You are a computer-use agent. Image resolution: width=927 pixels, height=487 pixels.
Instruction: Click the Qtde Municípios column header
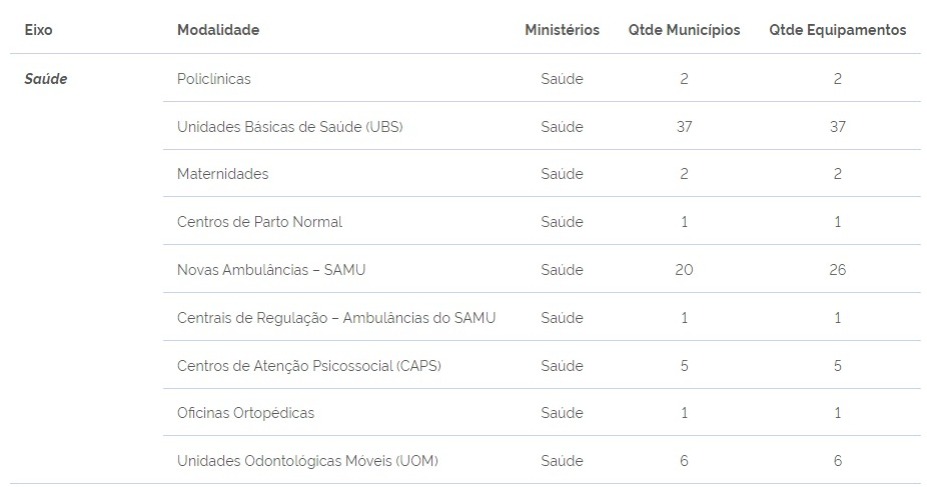[684, 30]
